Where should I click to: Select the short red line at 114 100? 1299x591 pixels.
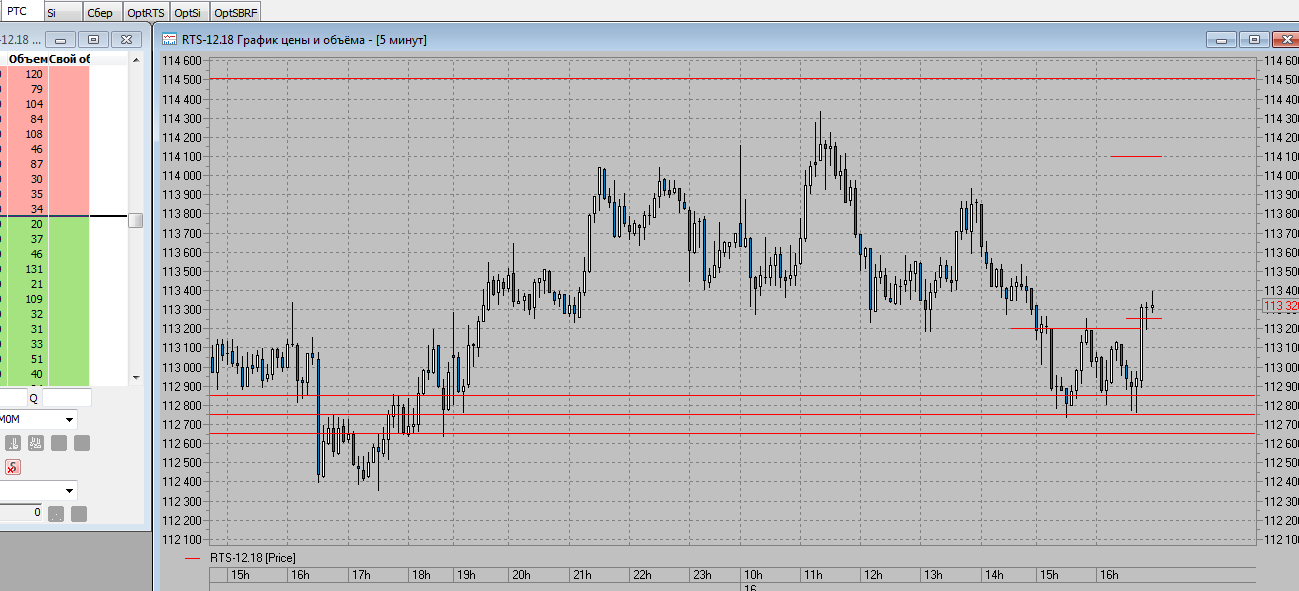coord(1136,156)
